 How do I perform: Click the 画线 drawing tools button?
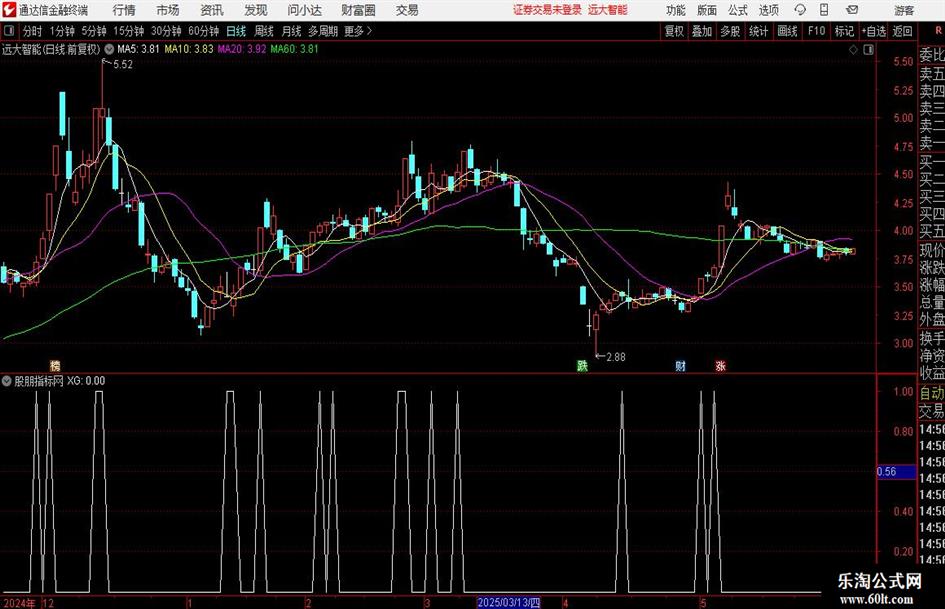787,31
